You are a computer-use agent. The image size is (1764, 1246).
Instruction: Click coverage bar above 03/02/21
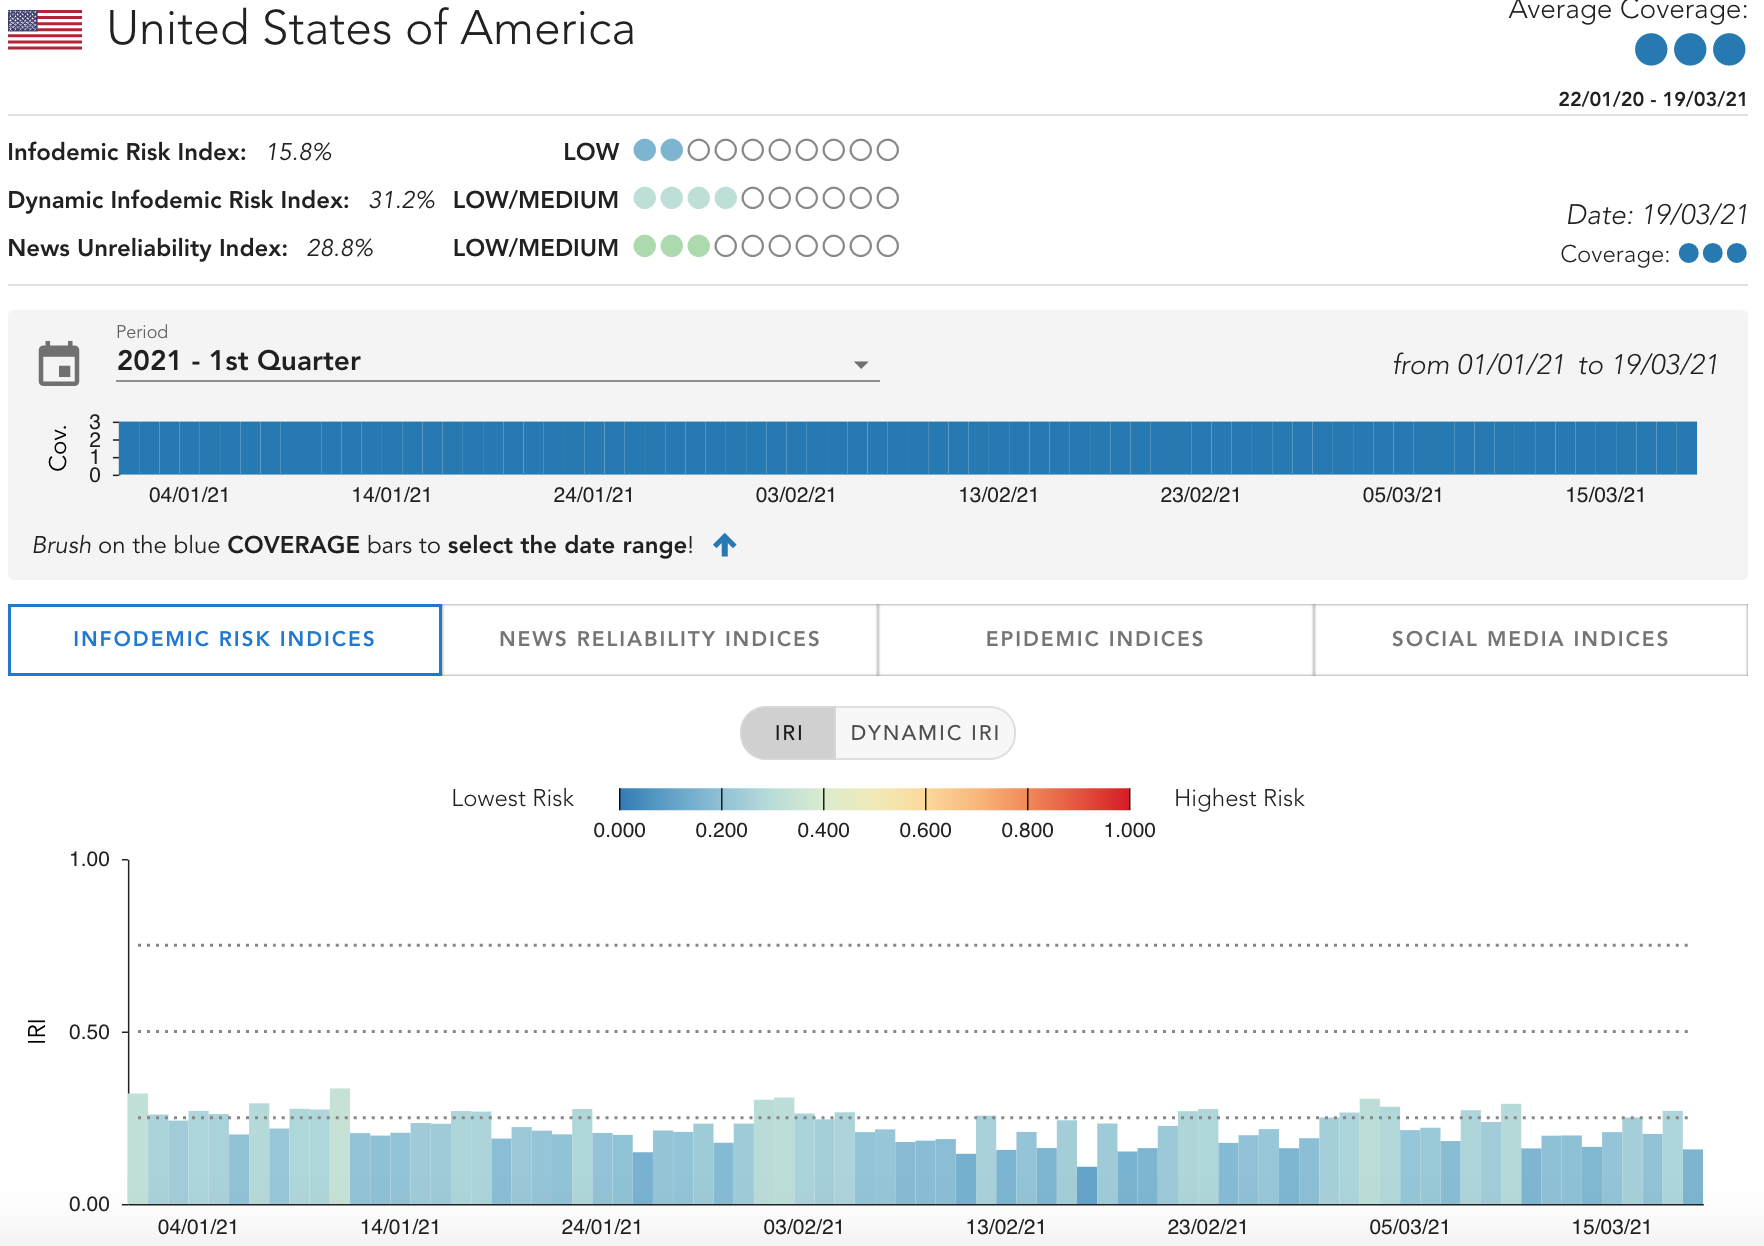pyautogui.click(x=796, y=448)
